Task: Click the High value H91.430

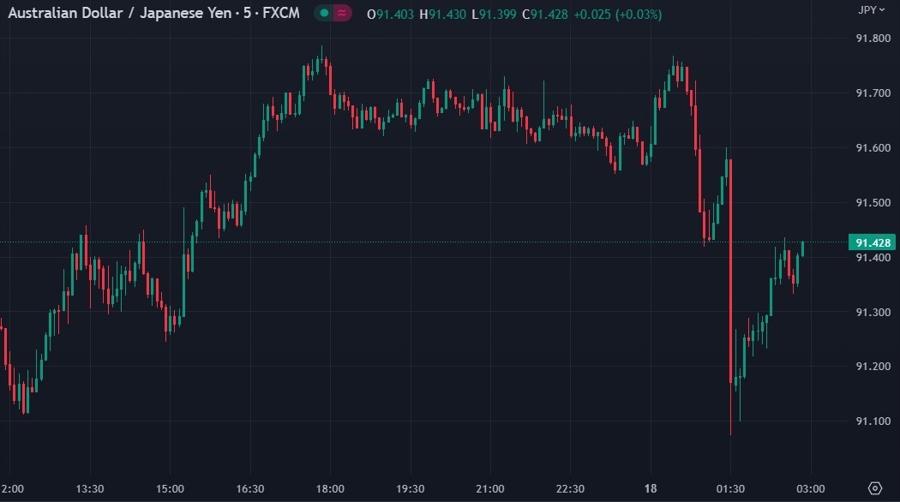Action: 443,14
